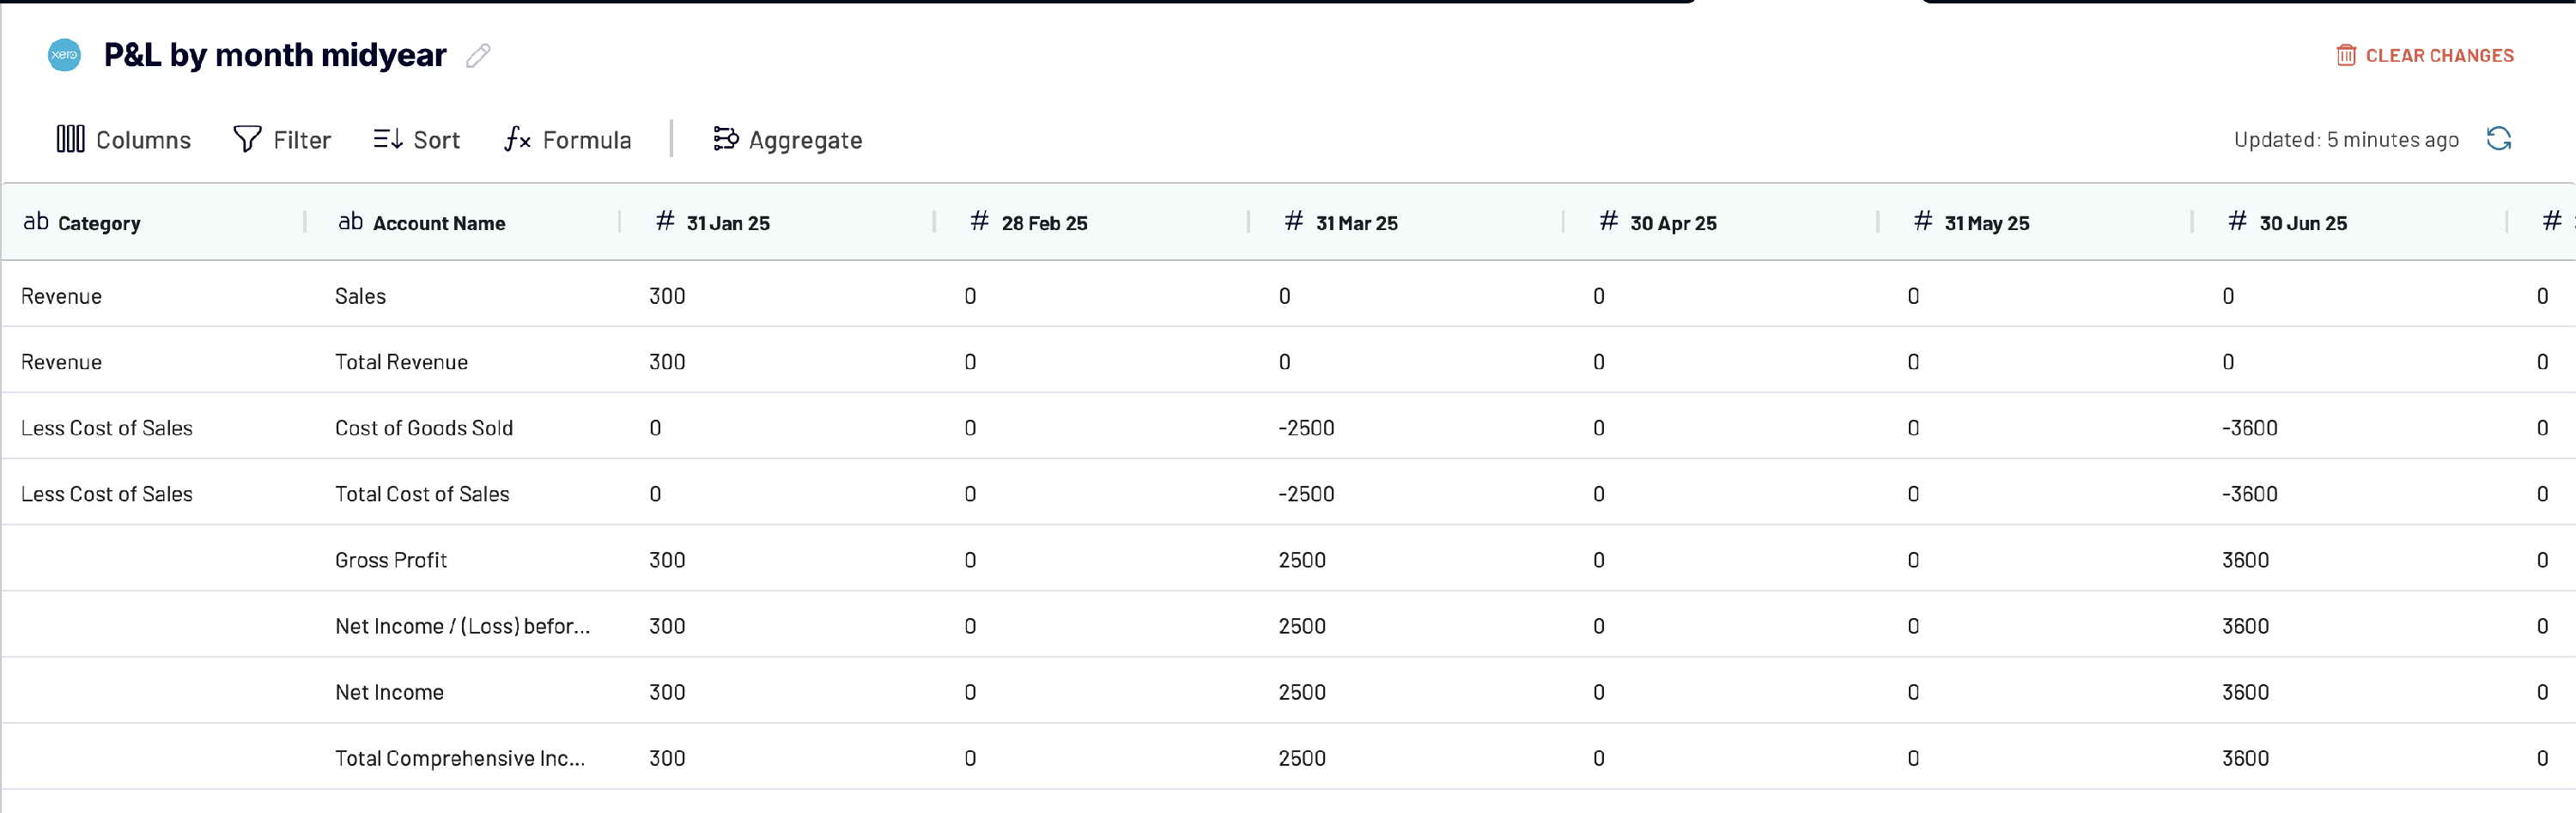Click 2500 in Net Income / (Loss) befor... row
Viewport: 2576px width, 813px height.
tap(1302, 626)
